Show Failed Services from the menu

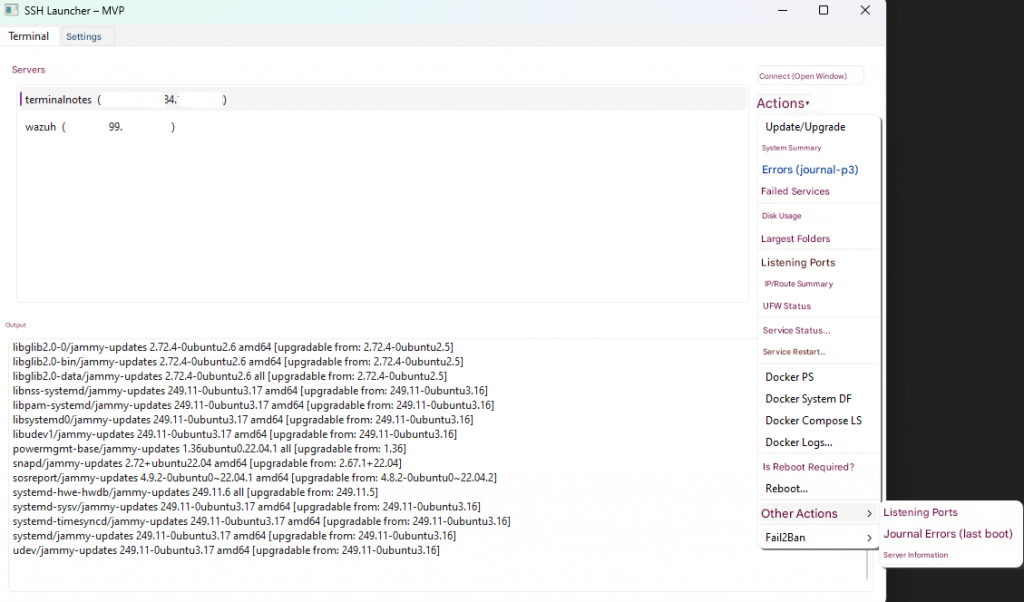pos(795,191)
